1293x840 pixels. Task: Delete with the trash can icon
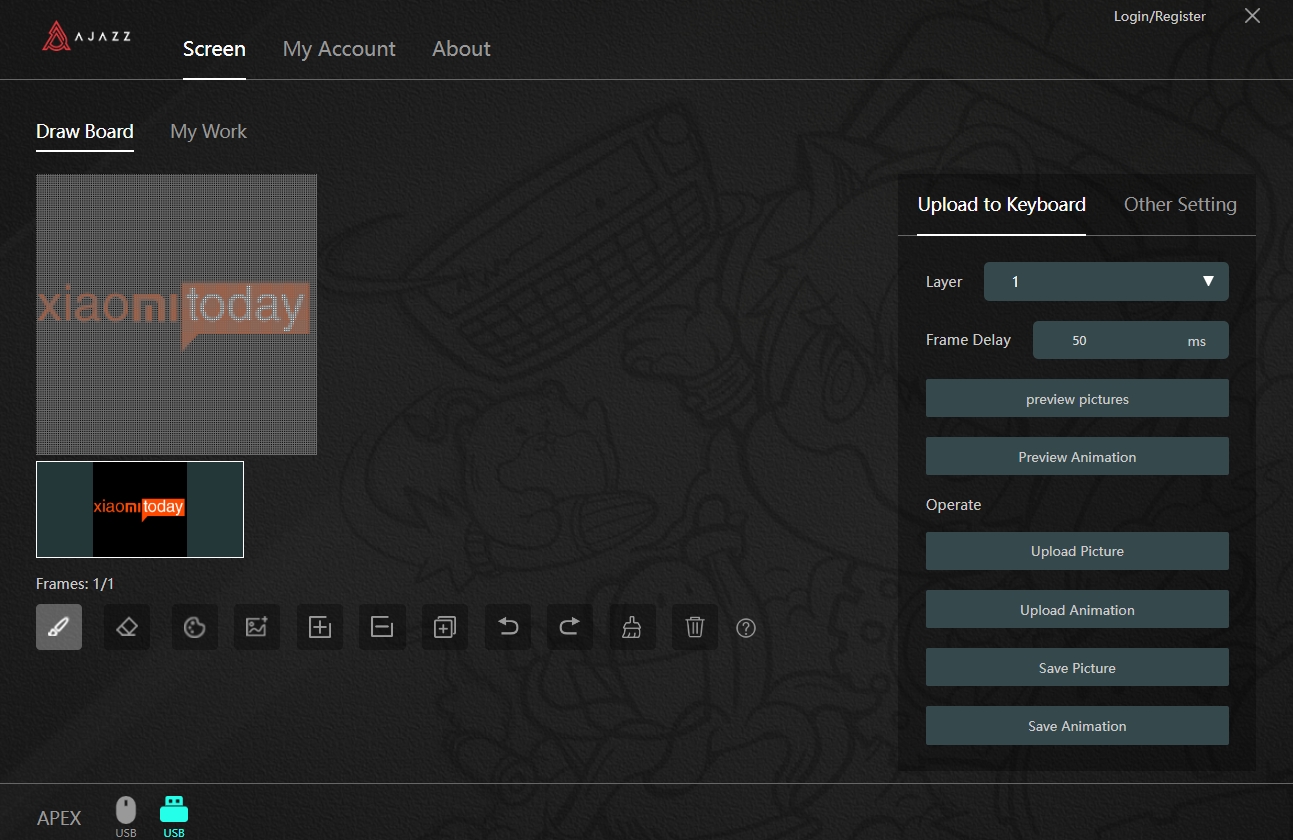(695, 627)
